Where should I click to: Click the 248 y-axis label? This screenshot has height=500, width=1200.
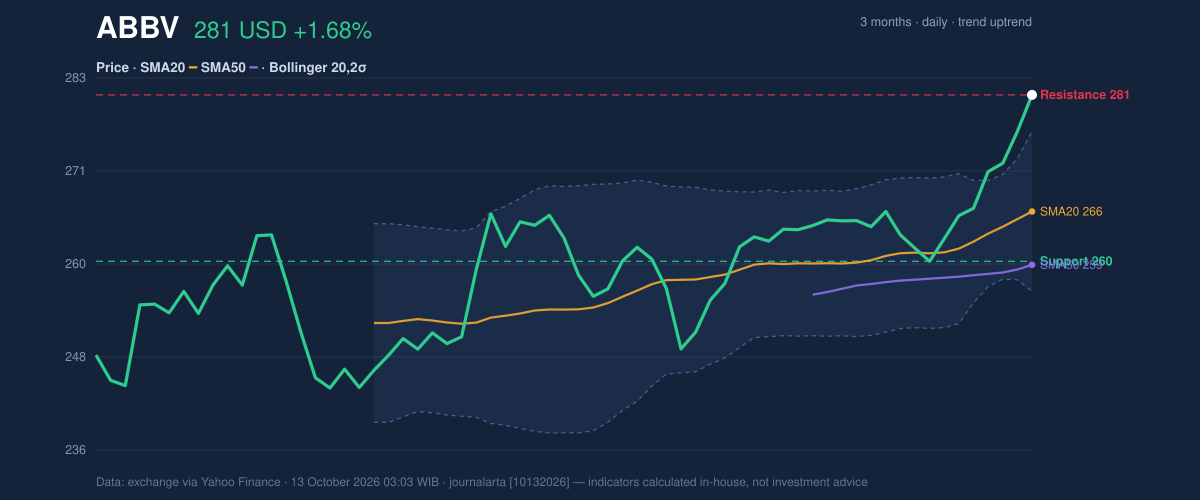[75, 357]
